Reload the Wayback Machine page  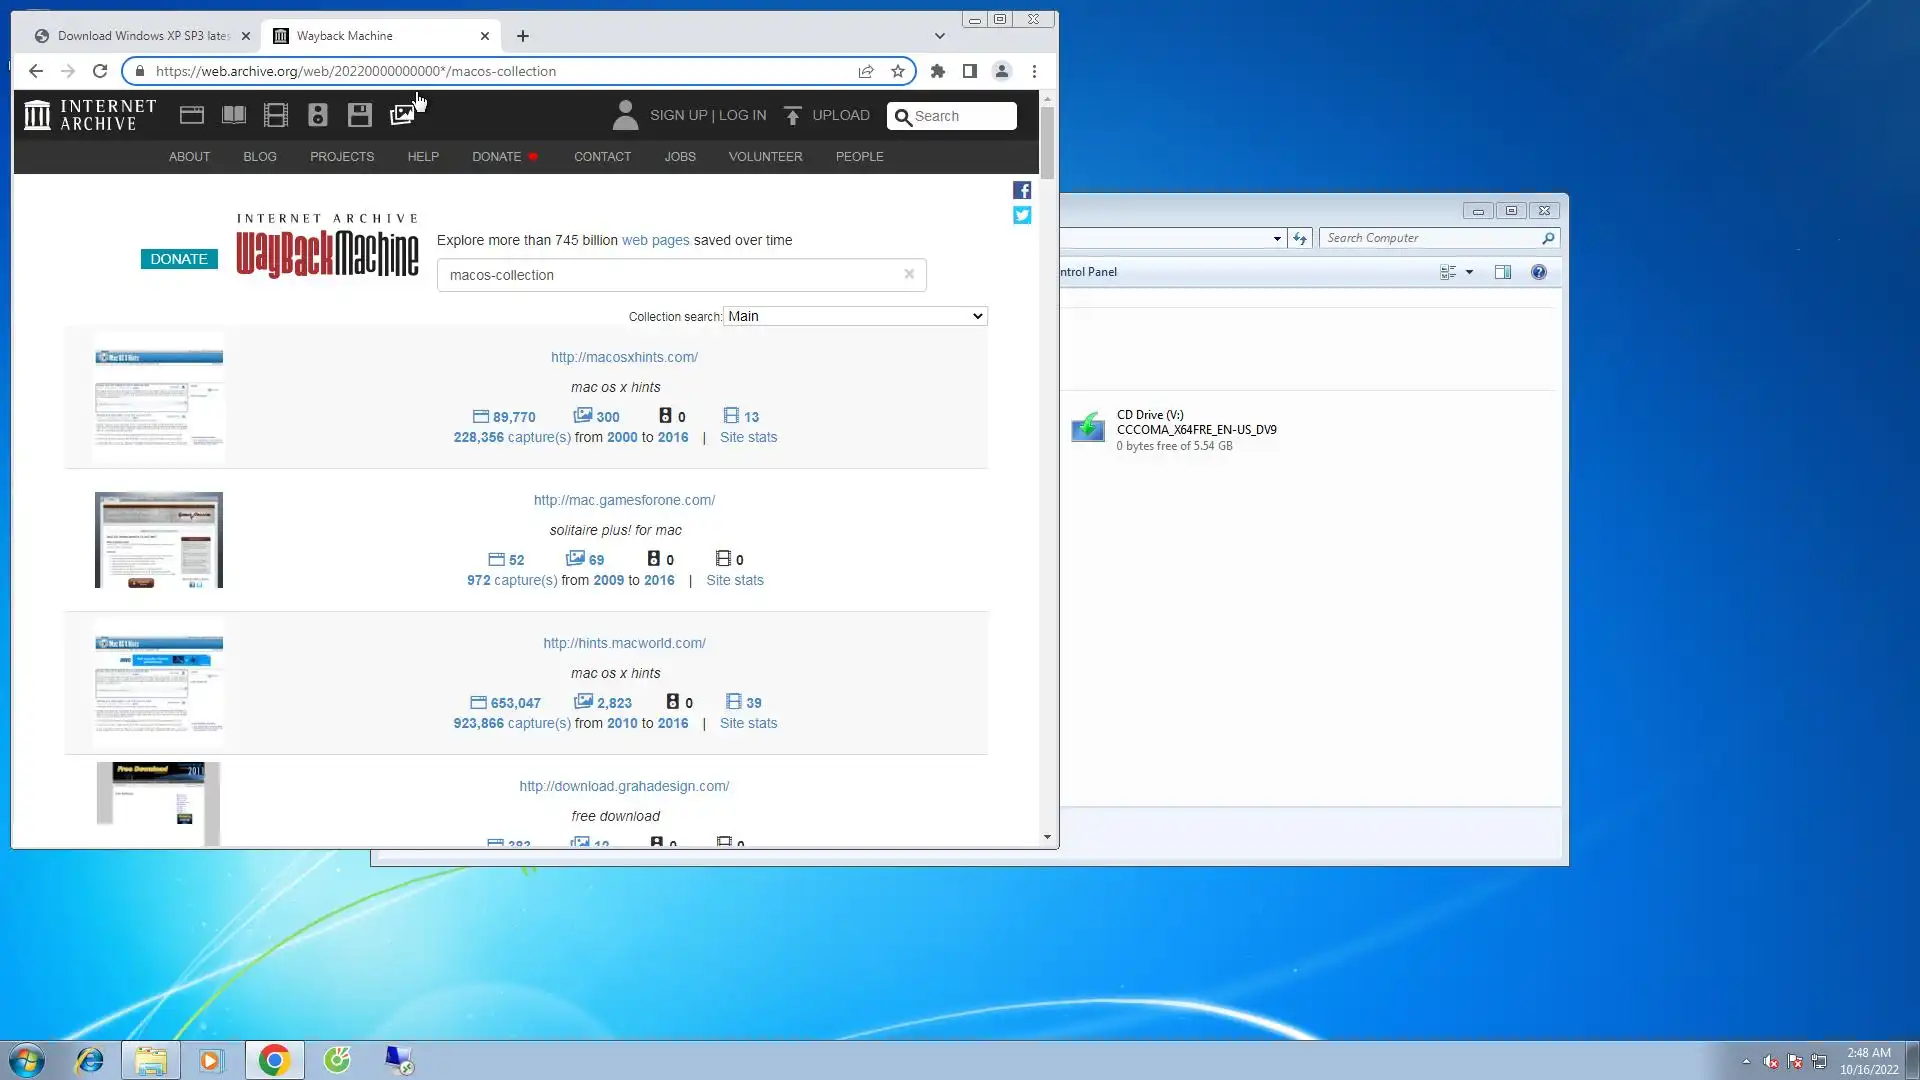click(100, 71)
